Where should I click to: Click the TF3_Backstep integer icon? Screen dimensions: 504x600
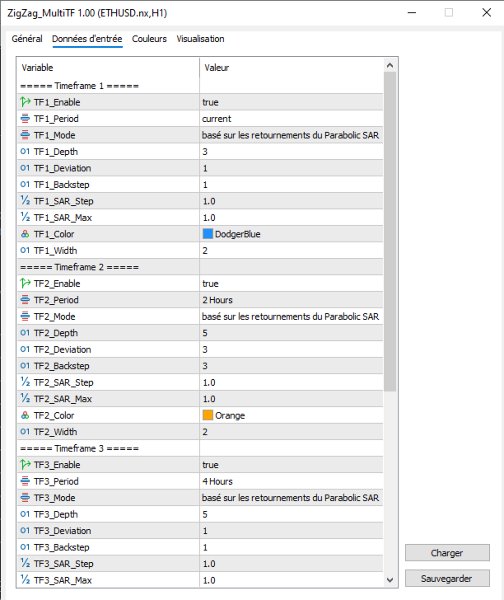point(25,547)
